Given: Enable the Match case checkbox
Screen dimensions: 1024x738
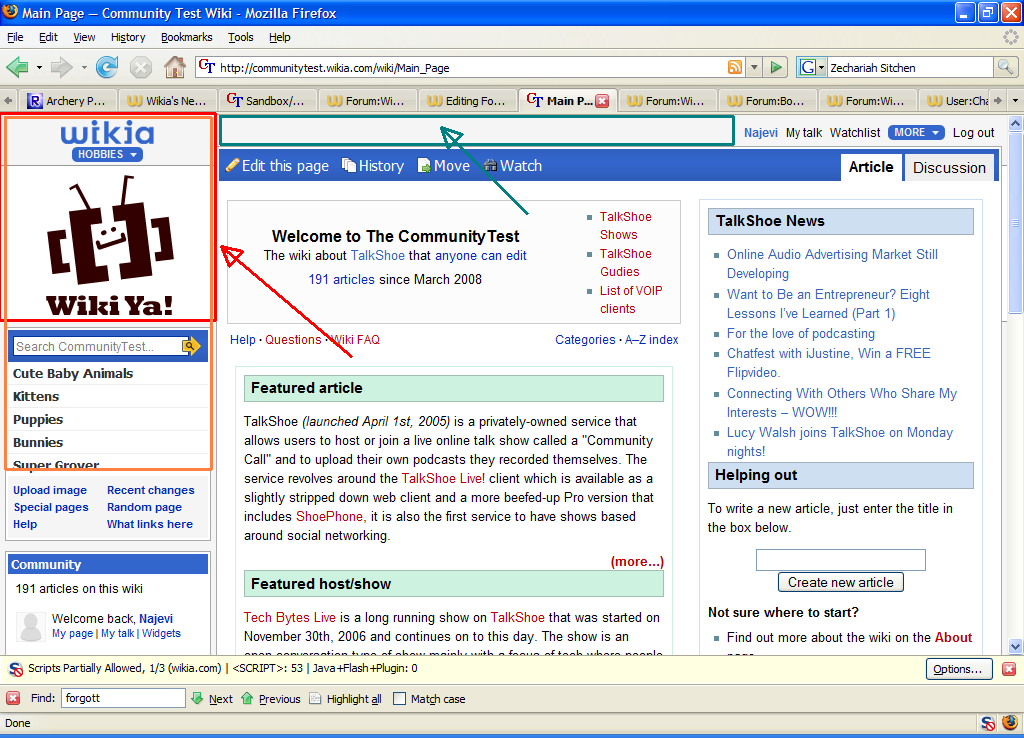Looking at the screenshot, I should 399,699.
